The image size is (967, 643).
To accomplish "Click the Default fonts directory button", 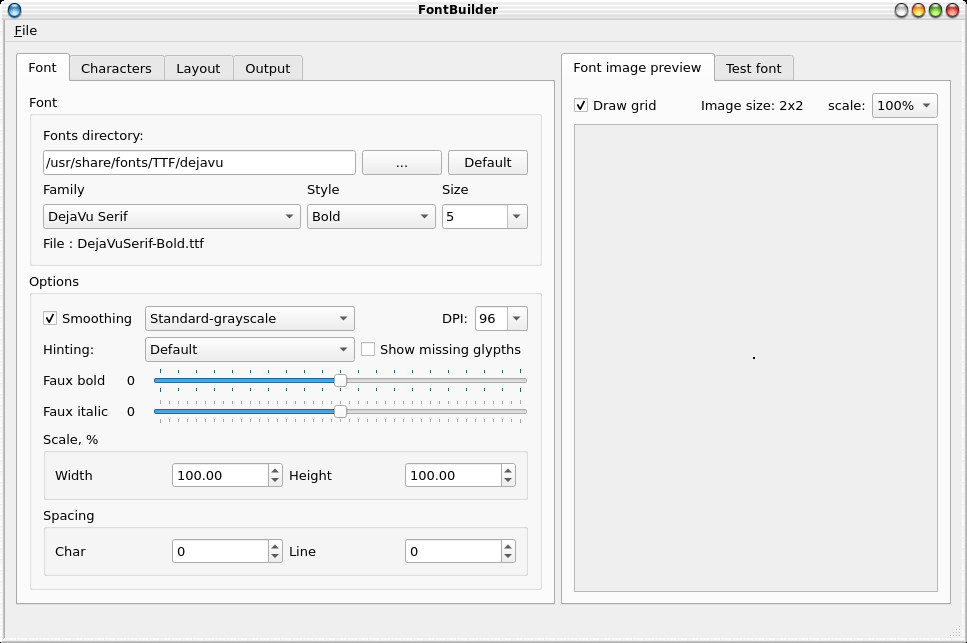I will click(x=488, y=163).
